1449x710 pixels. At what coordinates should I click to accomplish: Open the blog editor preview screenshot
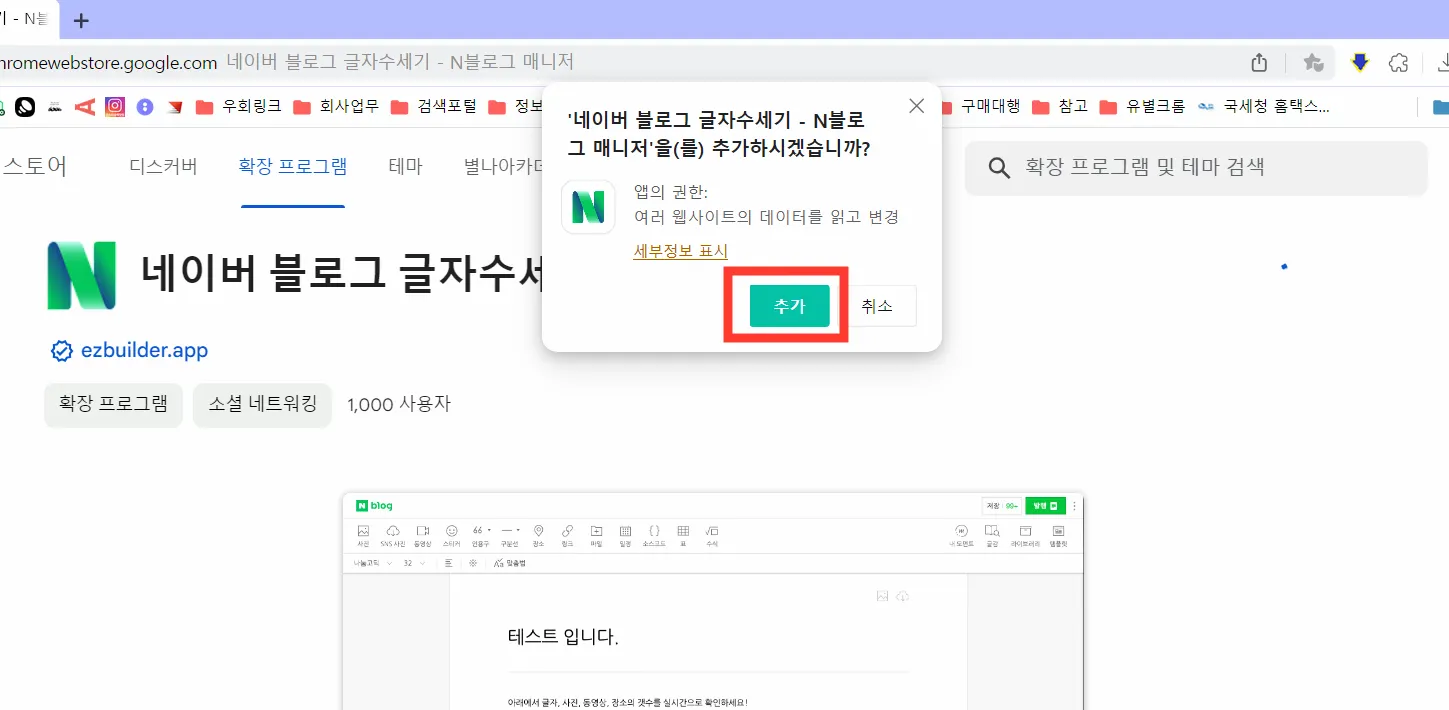click(713, 600)
